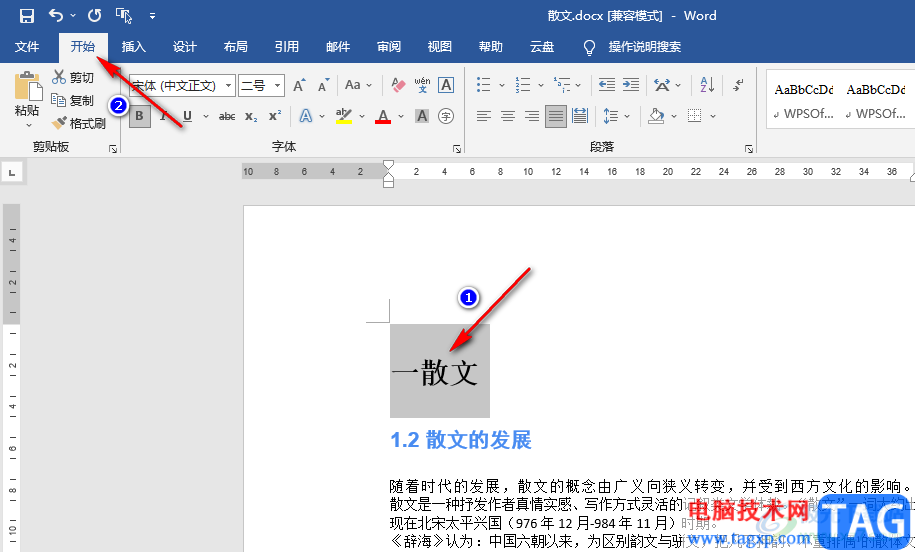Switch to the 插入 tab
Image resolution: width=915 pixels, height=552 pixels.
point(134,47)
